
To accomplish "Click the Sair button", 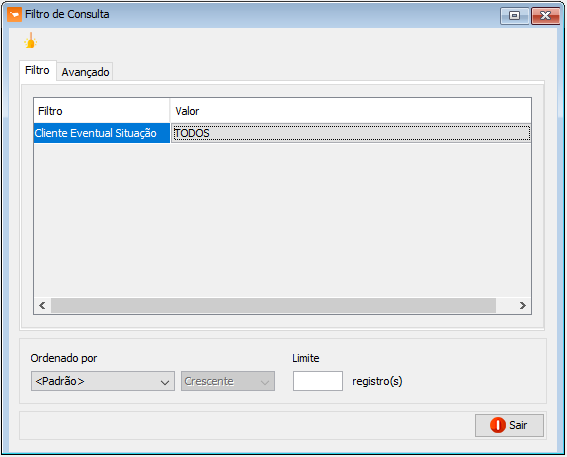I will pyautogui.click(x=509, y=425).
